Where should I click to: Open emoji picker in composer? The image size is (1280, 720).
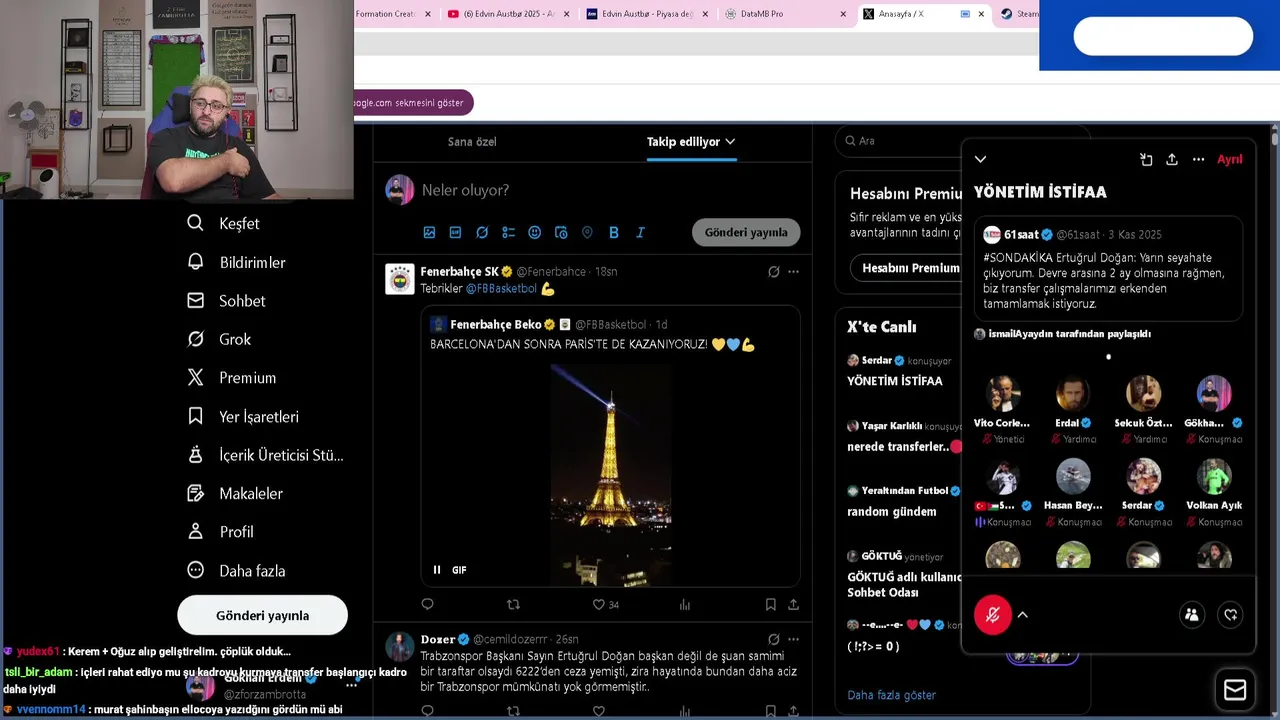pos(534,232)
